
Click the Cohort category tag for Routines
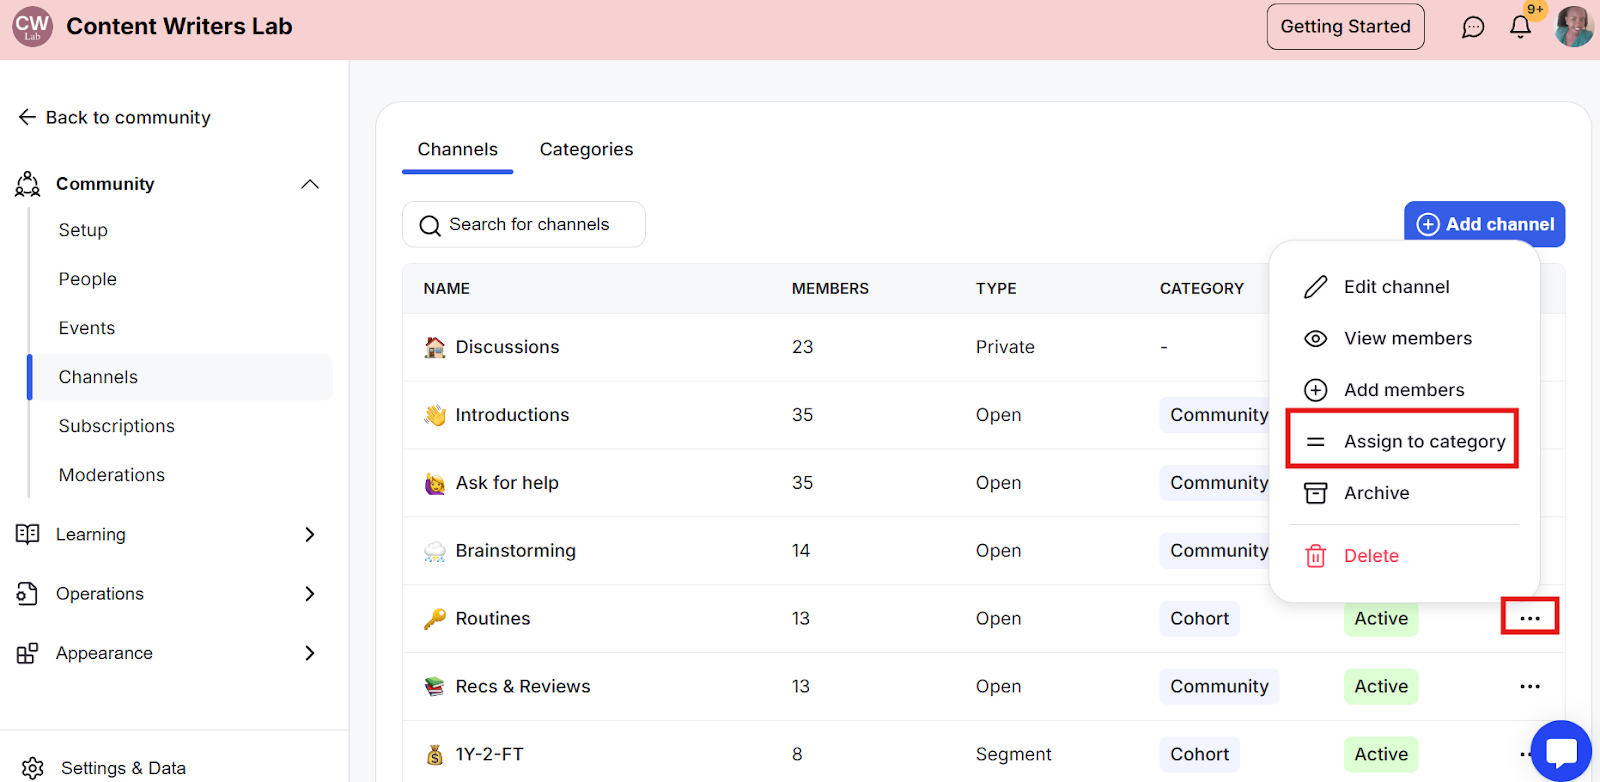1200,618
